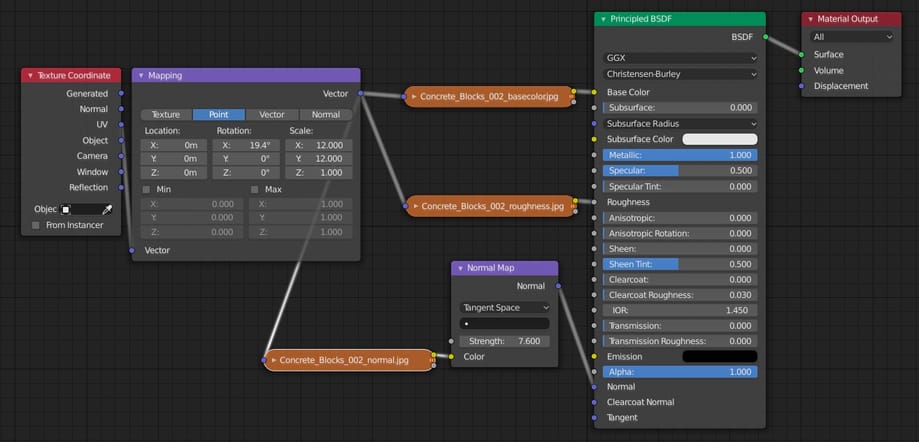Click the Volume input socket

point(801,70)
